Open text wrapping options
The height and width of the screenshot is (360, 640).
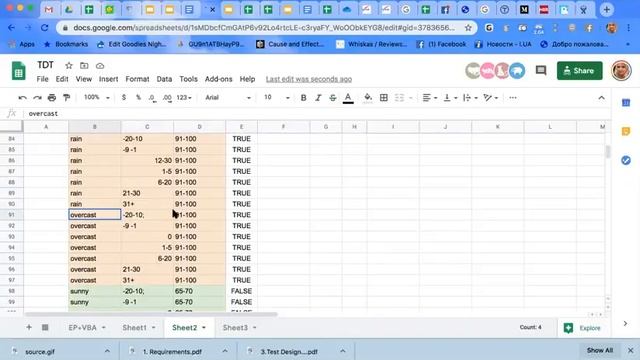point(470,98)
